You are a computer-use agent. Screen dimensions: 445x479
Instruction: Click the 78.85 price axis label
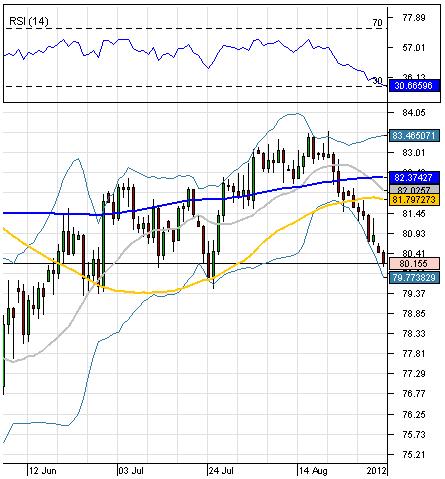(x=414, y=314)
